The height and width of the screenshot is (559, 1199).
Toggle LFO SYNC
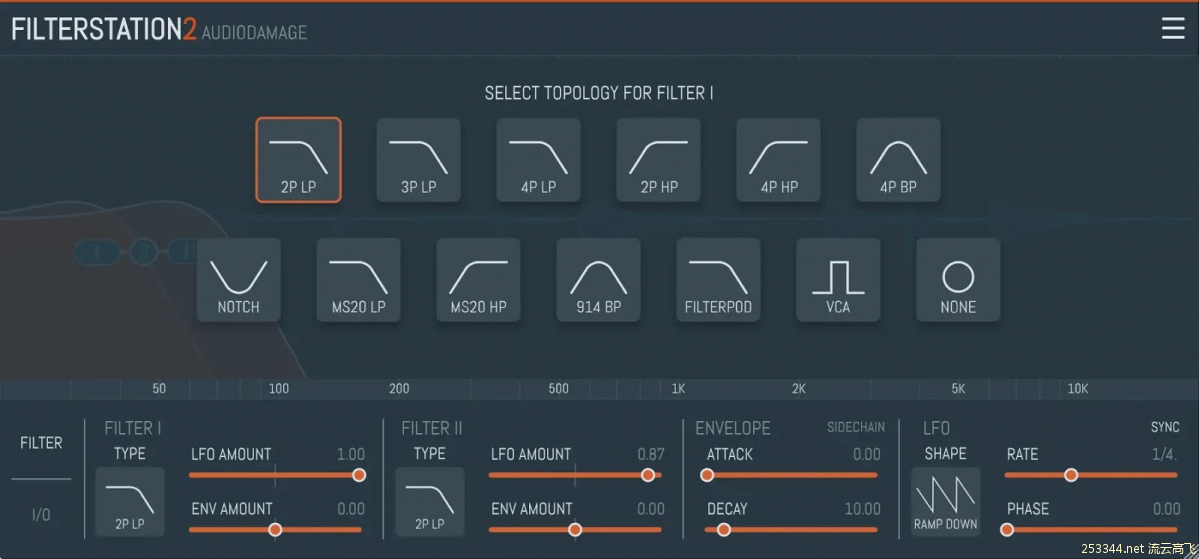[1165, 427]
